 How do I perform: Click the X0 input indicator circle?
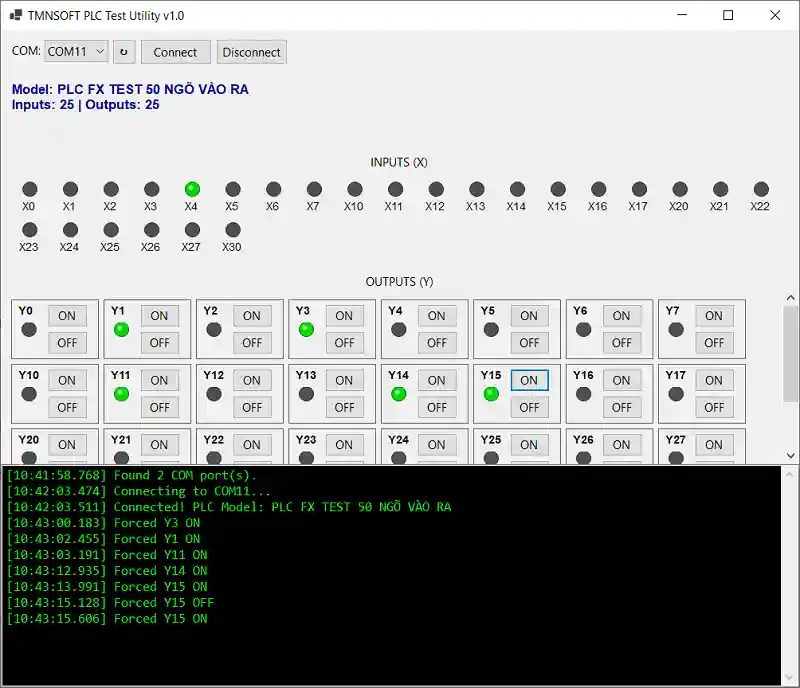pos(30,189)
